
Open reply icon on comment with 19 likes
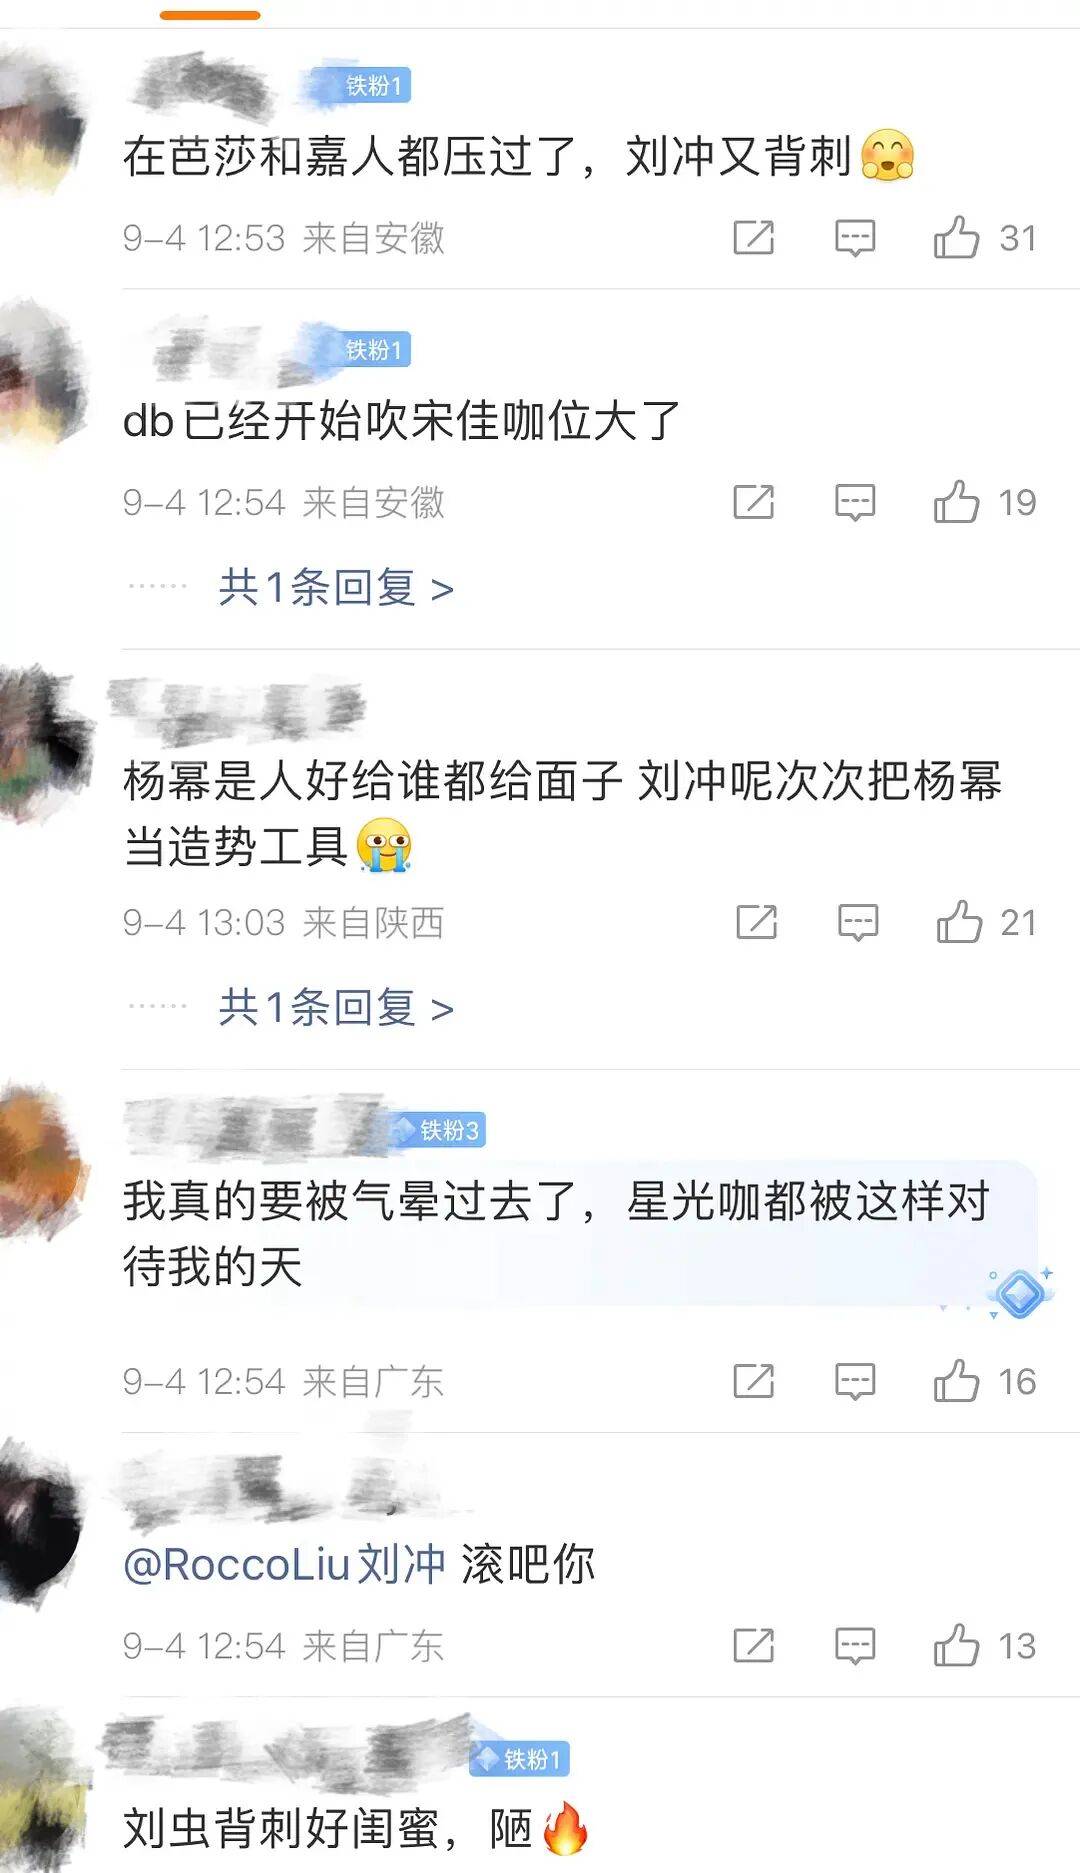tap(855, 502)
